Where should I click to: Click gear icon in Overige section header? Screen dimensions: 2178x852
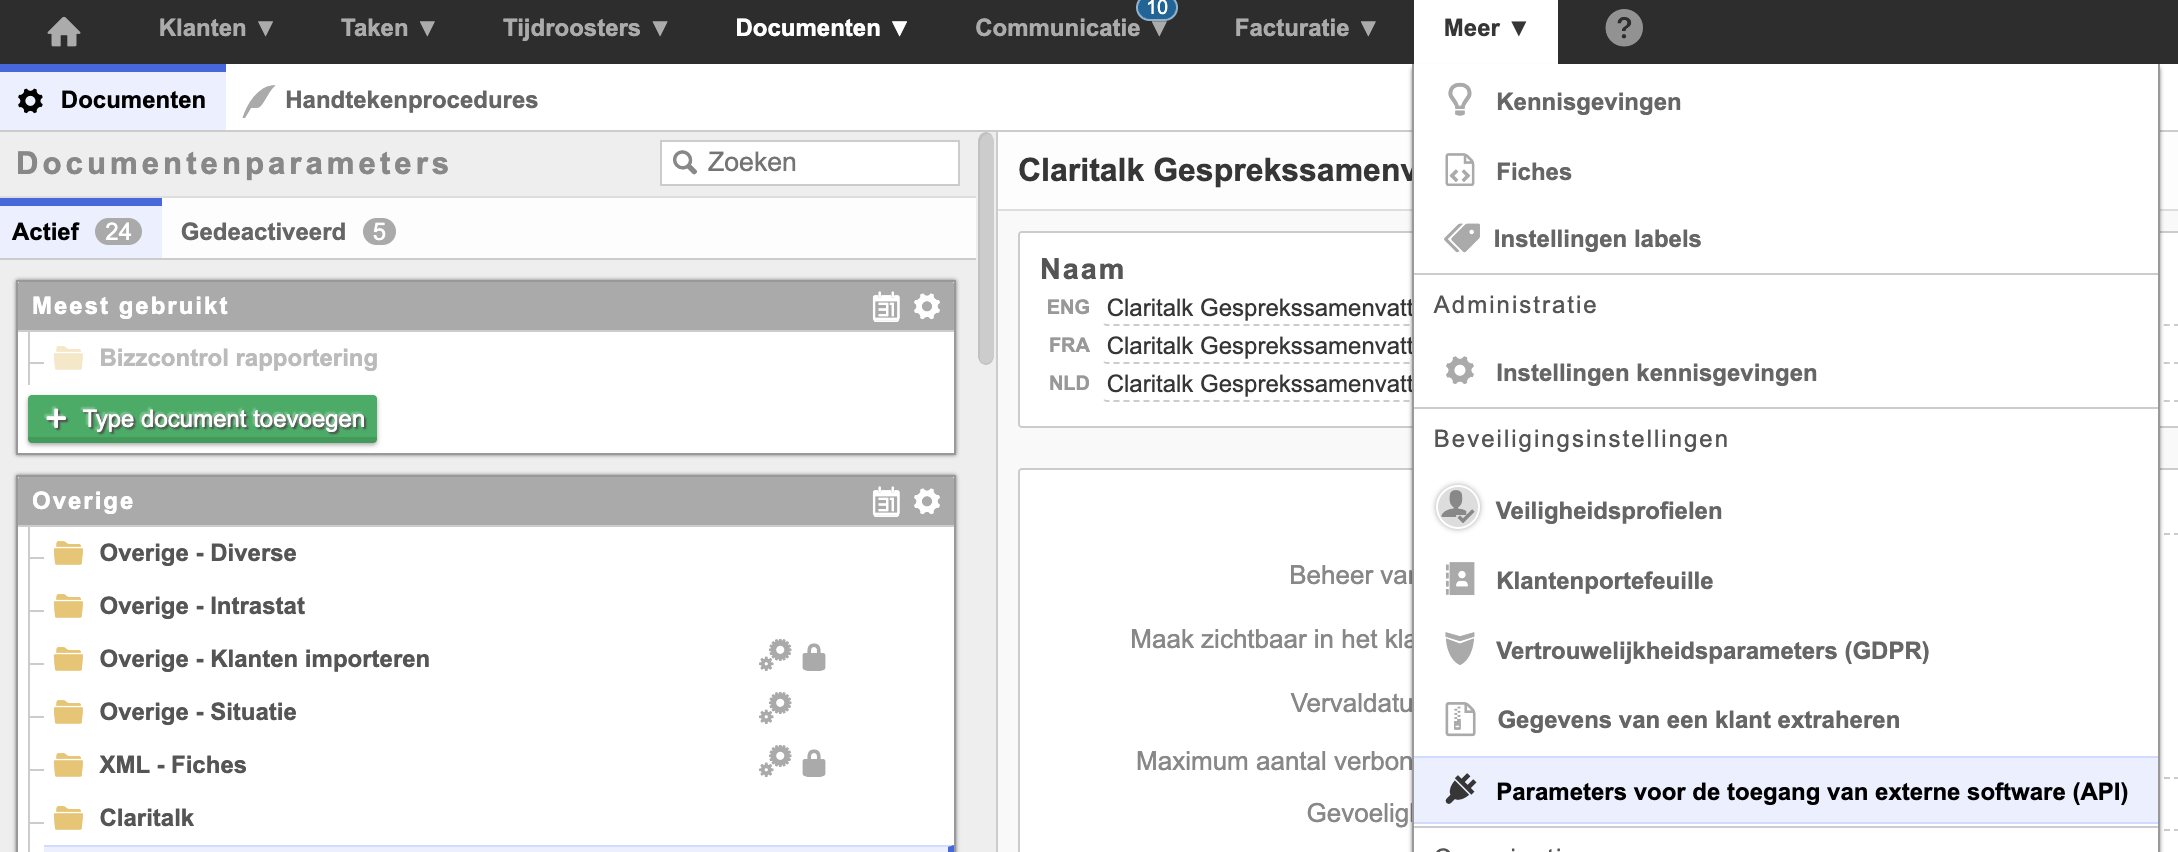tap(927, 501)
